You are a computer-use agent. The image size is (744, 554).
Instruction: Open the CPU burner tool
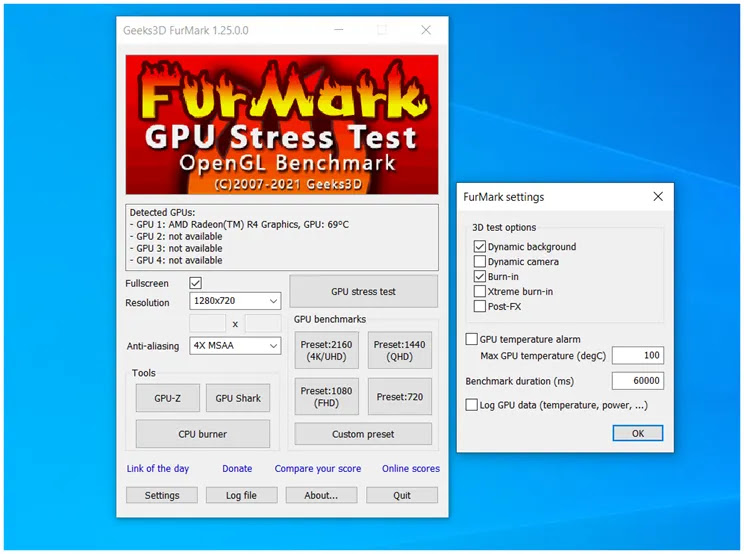point(203,434)
